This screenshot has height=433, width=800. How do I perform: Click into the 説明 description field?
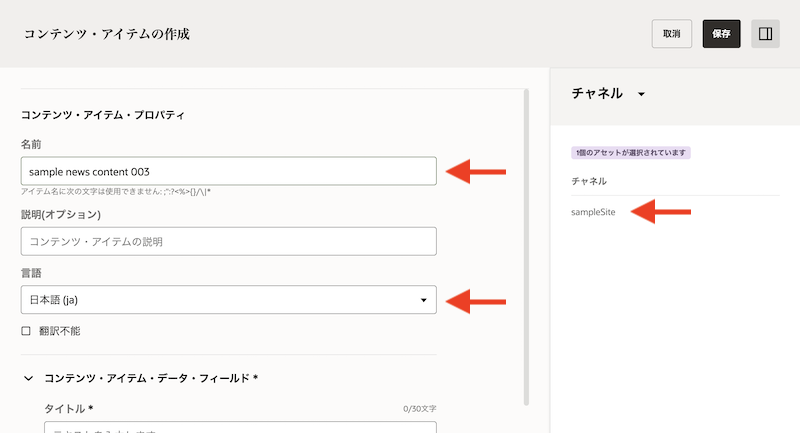(x=228, y=241)
